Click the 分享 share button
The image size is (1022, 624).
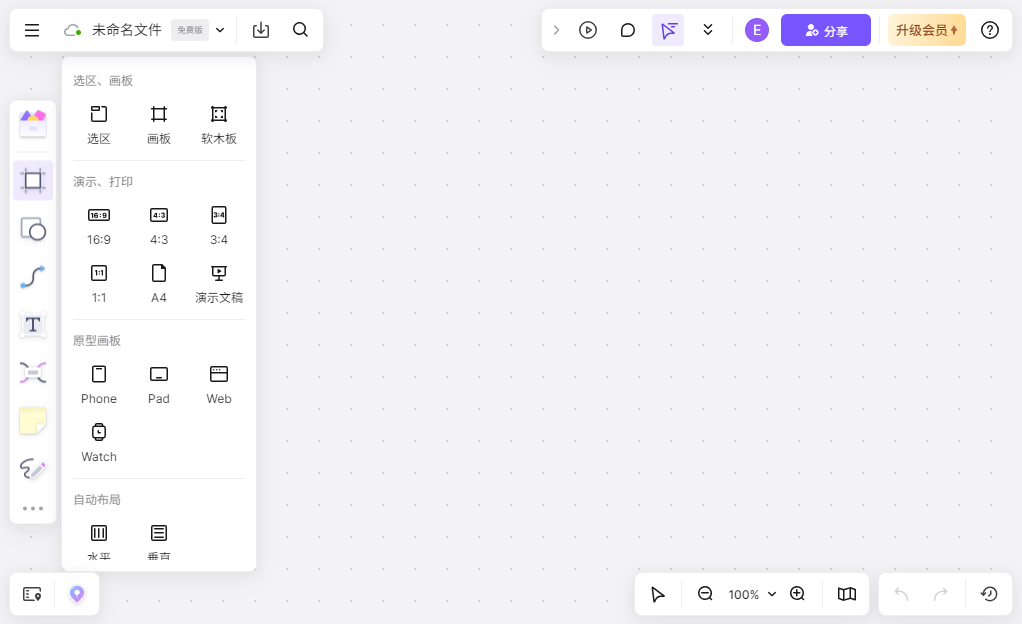(826, 30)
